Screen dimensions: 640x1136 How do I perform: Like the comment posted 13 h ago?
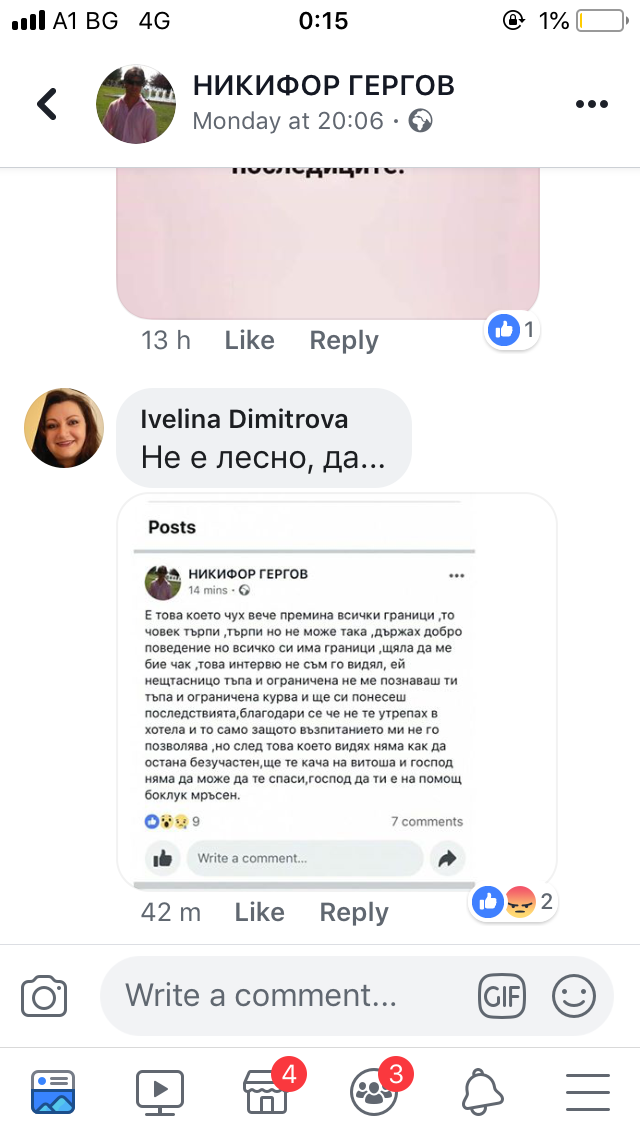tap(249, 340)
